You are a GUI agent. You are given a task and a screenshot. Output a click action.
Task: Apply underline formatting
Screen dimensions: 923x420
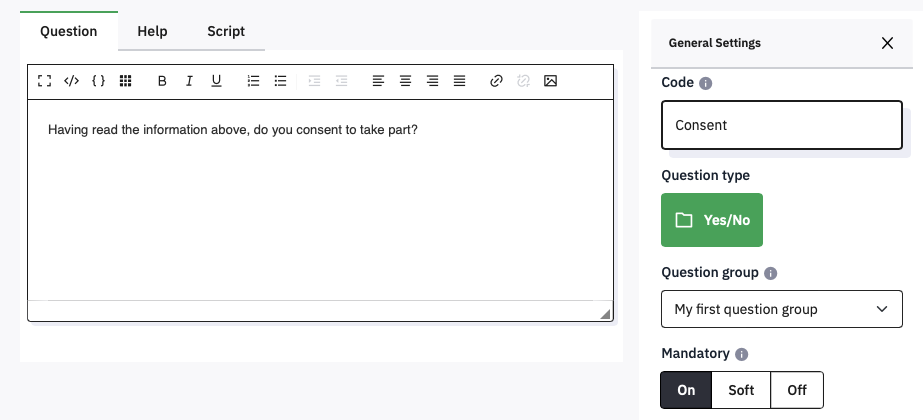click(216, 81)
